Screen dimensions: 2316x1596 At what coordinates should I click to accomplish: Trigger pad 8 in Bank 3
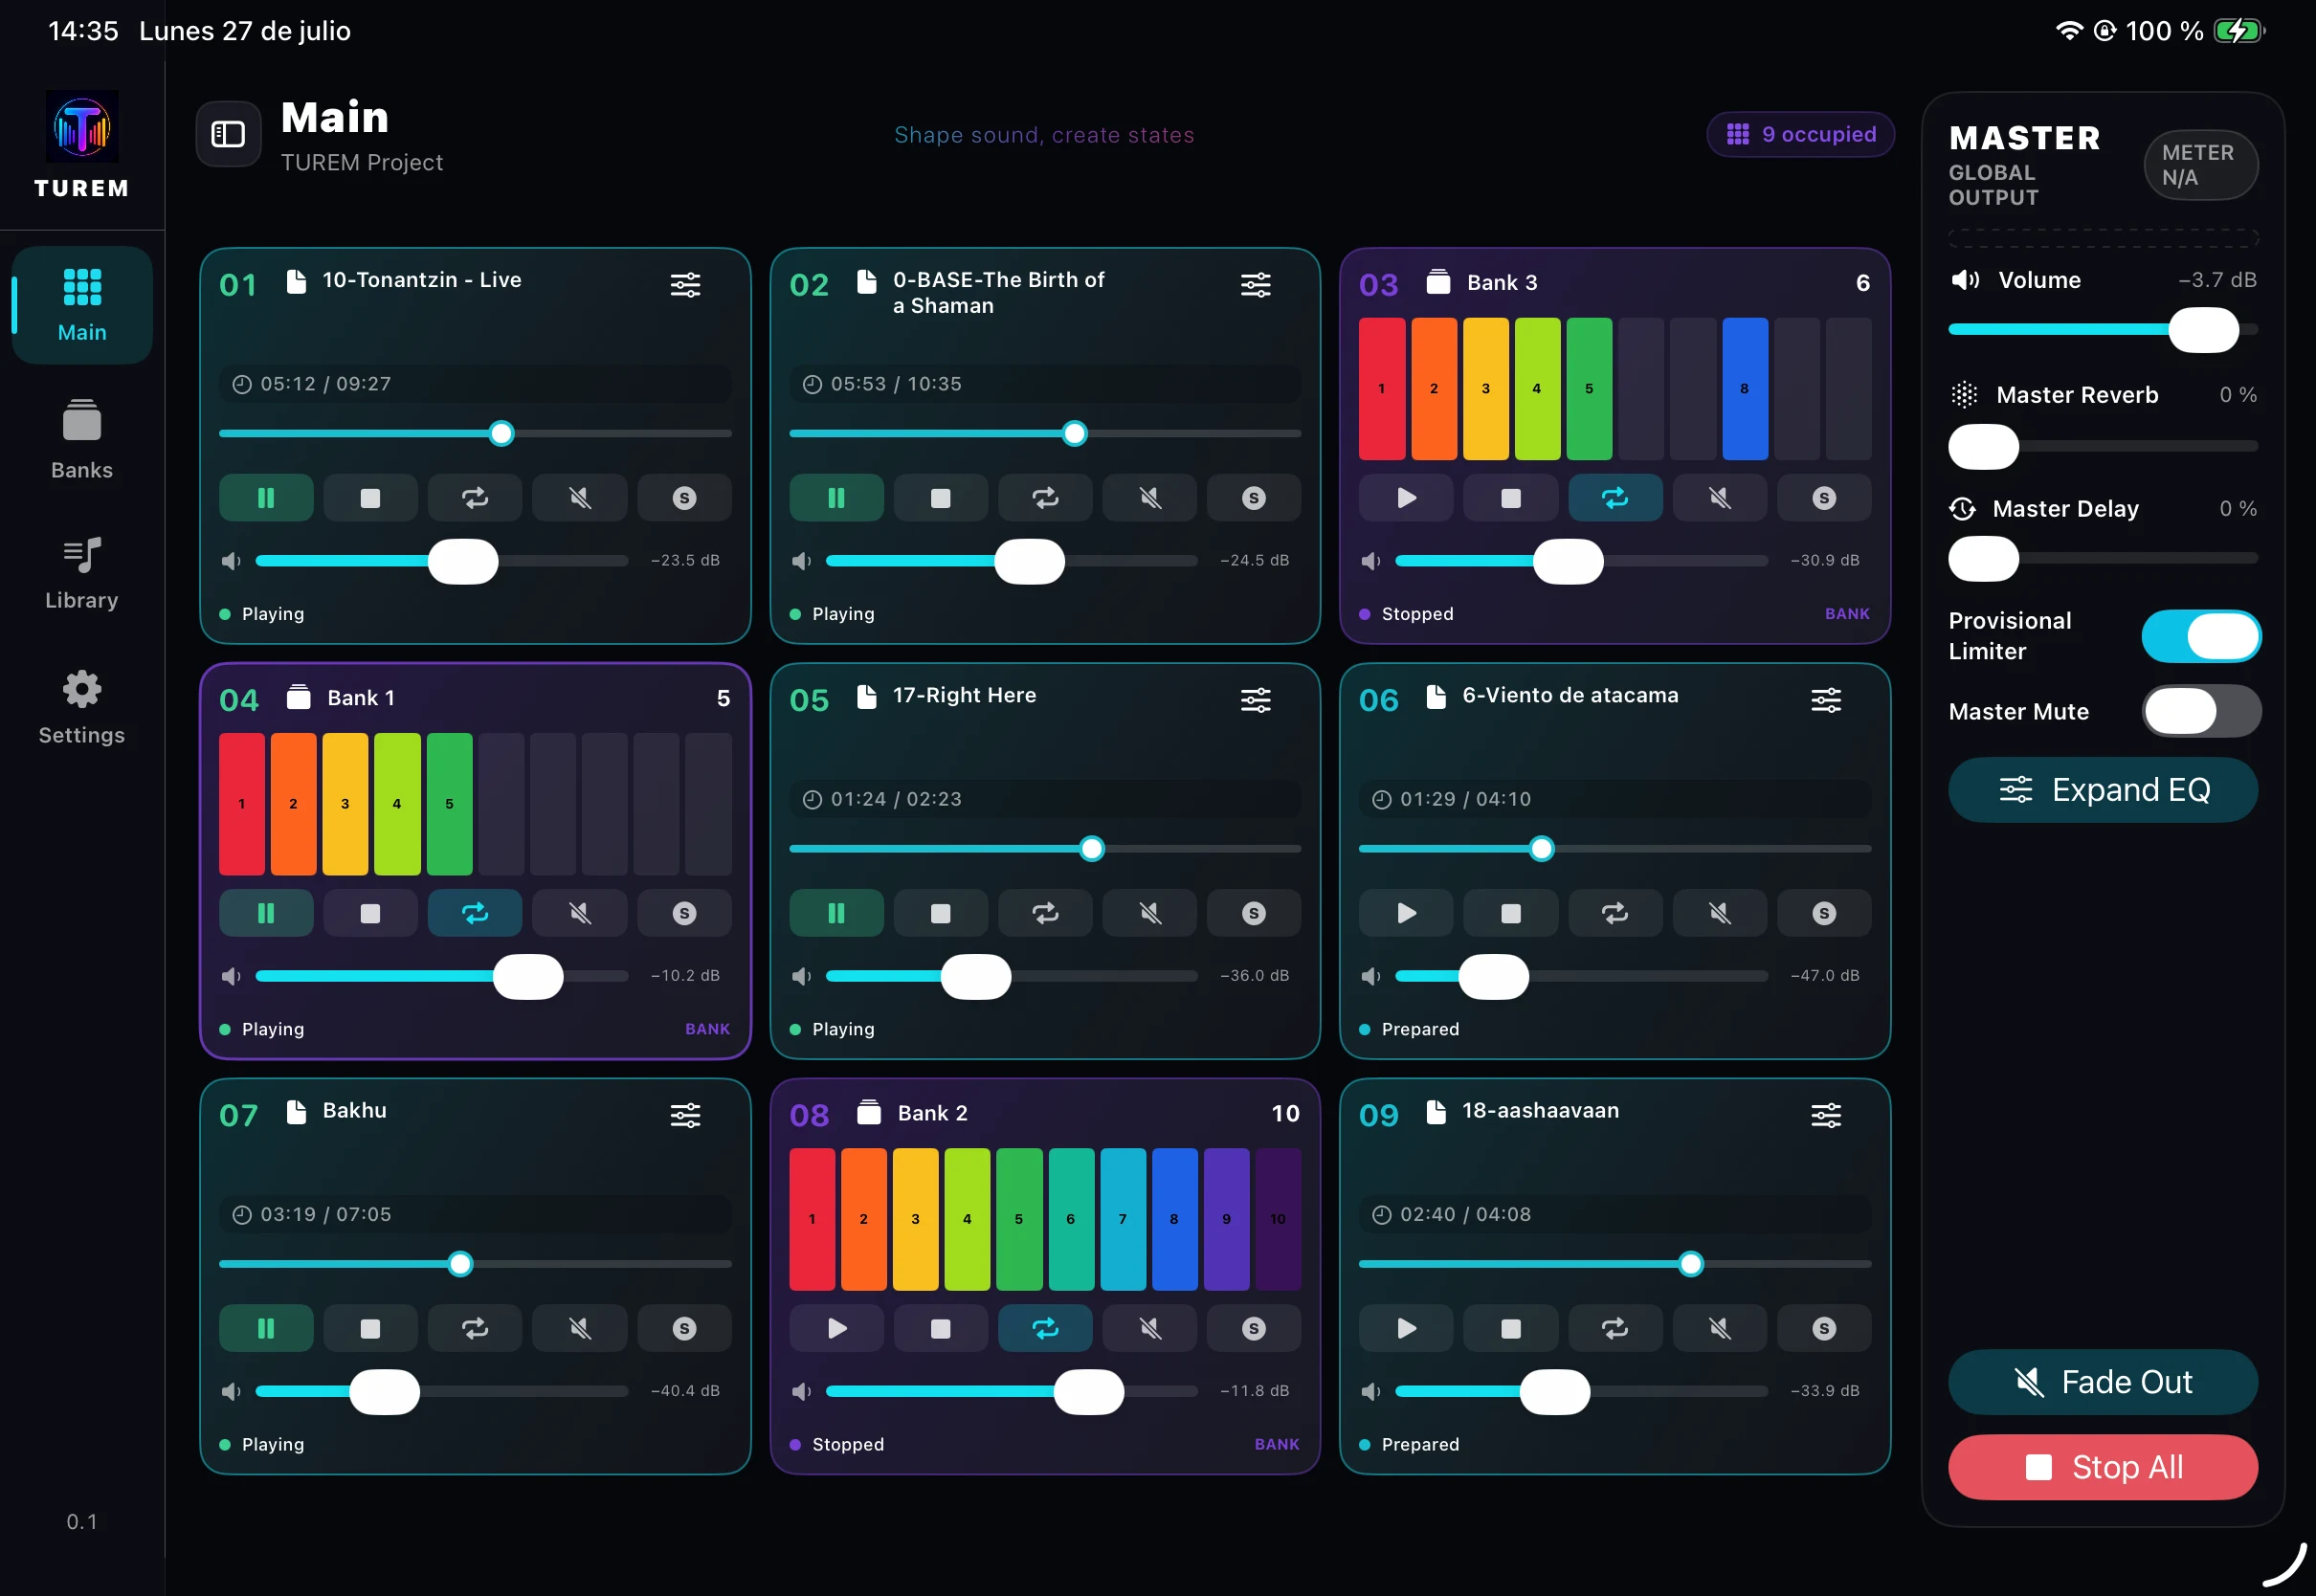coord(1745,389)
